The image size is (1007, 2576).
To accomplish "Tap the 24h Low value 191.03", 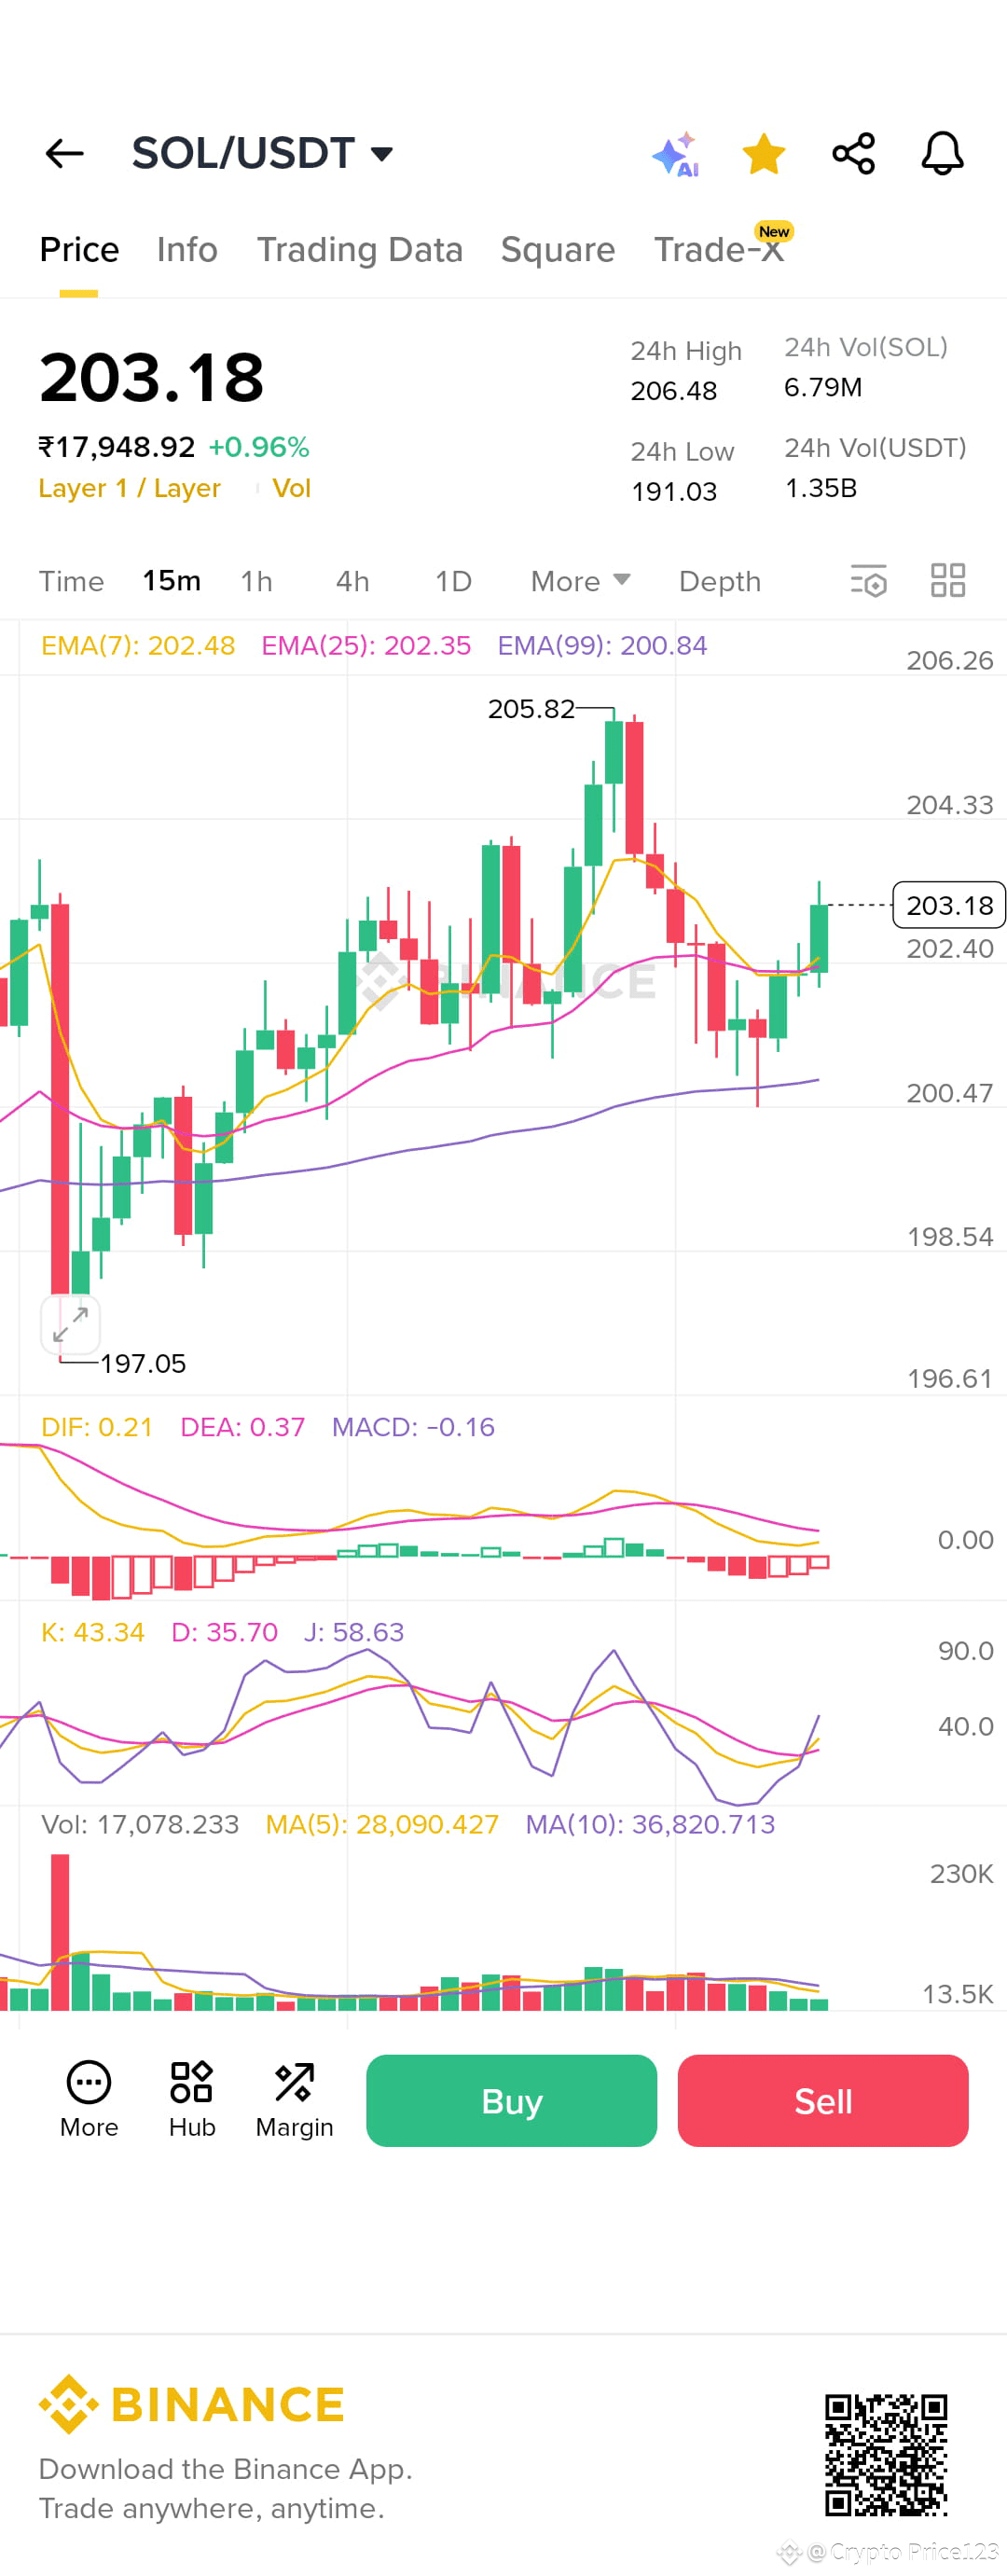I will pos(674,492).
